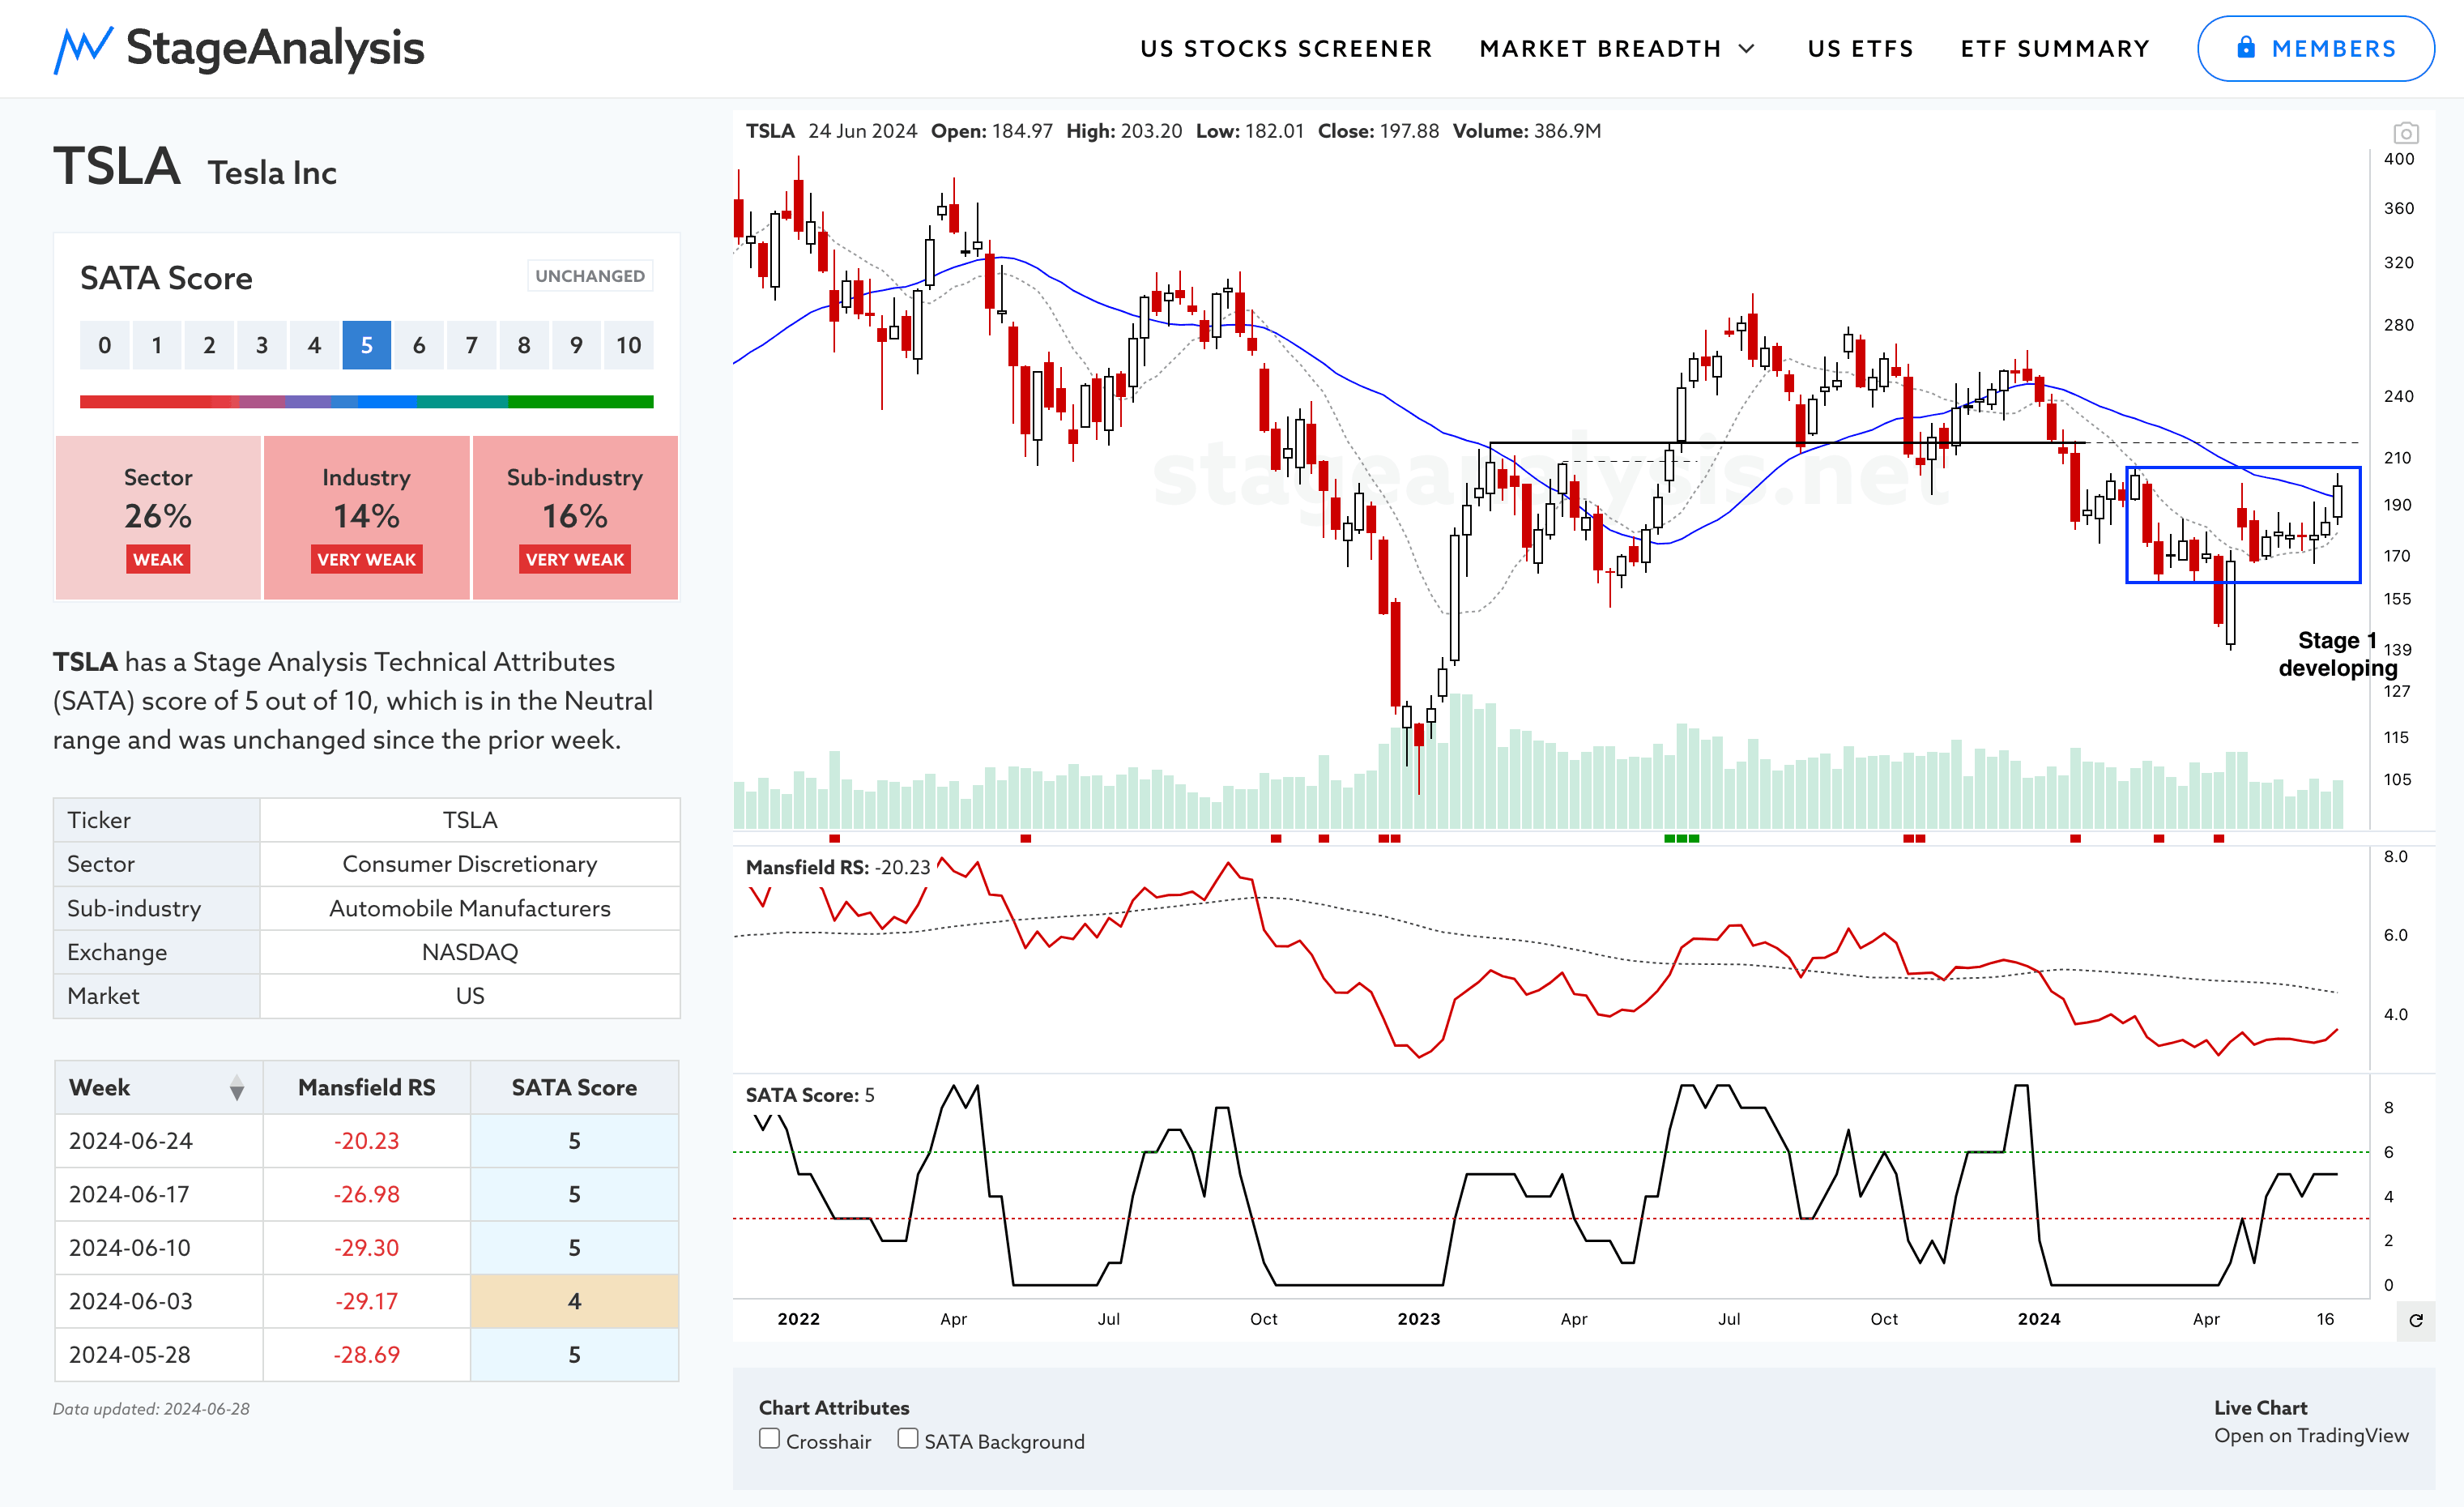Open US Stocks Screener menu item
This screenshot has height=1507, width=2464.
pos(1286,49)
